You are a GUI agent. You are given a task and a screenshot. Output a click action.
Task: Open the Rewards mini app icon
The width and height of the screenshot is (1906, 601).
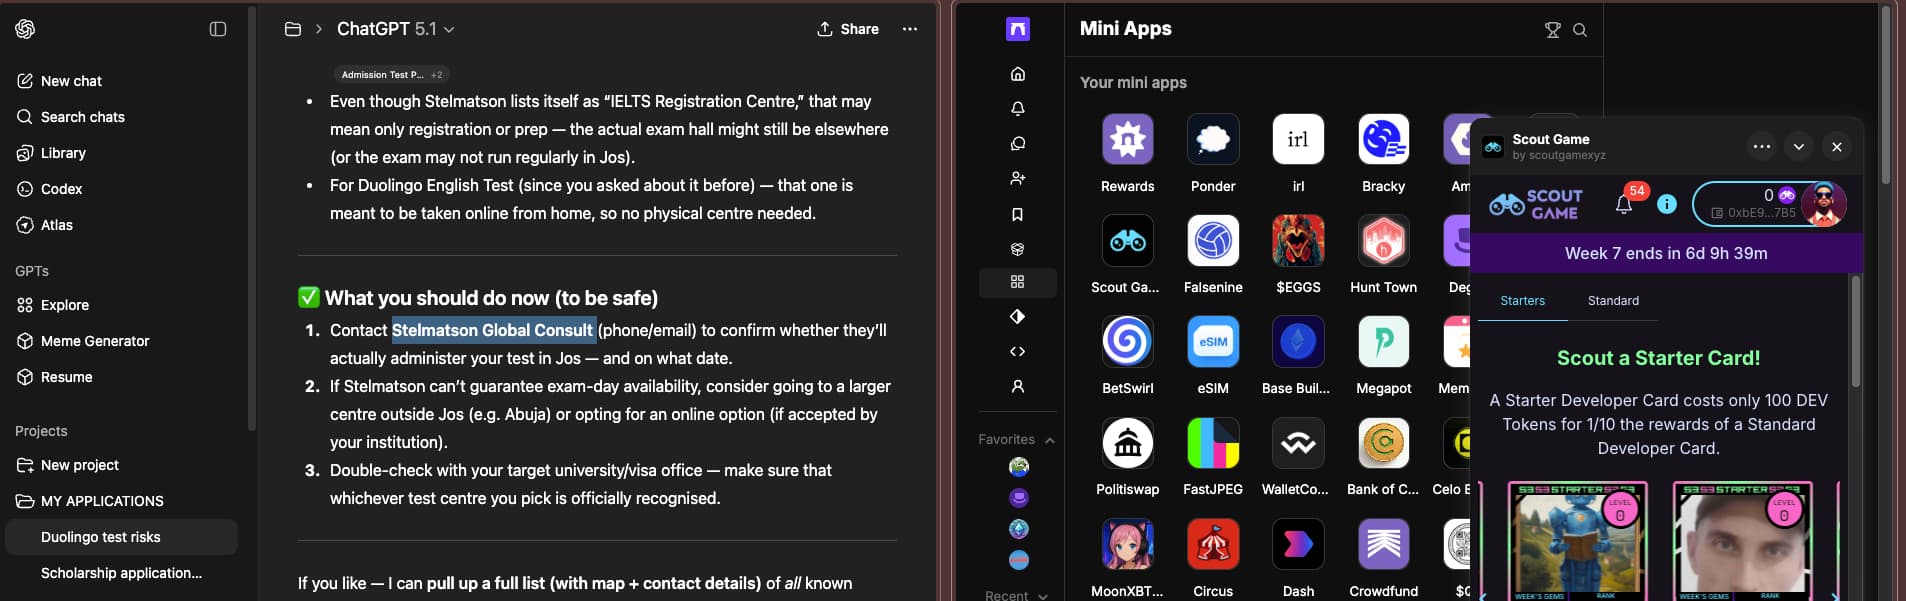tap(1127, 140)
